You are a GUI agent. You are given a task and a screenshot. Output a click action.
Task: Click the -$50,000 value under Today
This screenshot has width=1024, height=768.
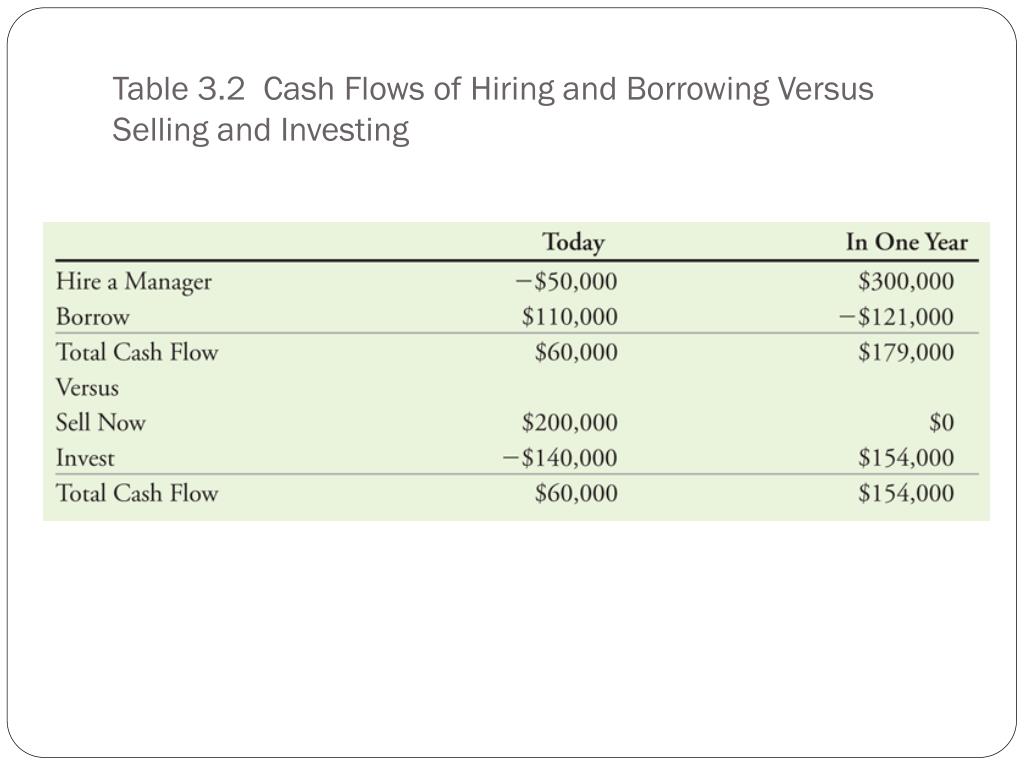[566, 281]
